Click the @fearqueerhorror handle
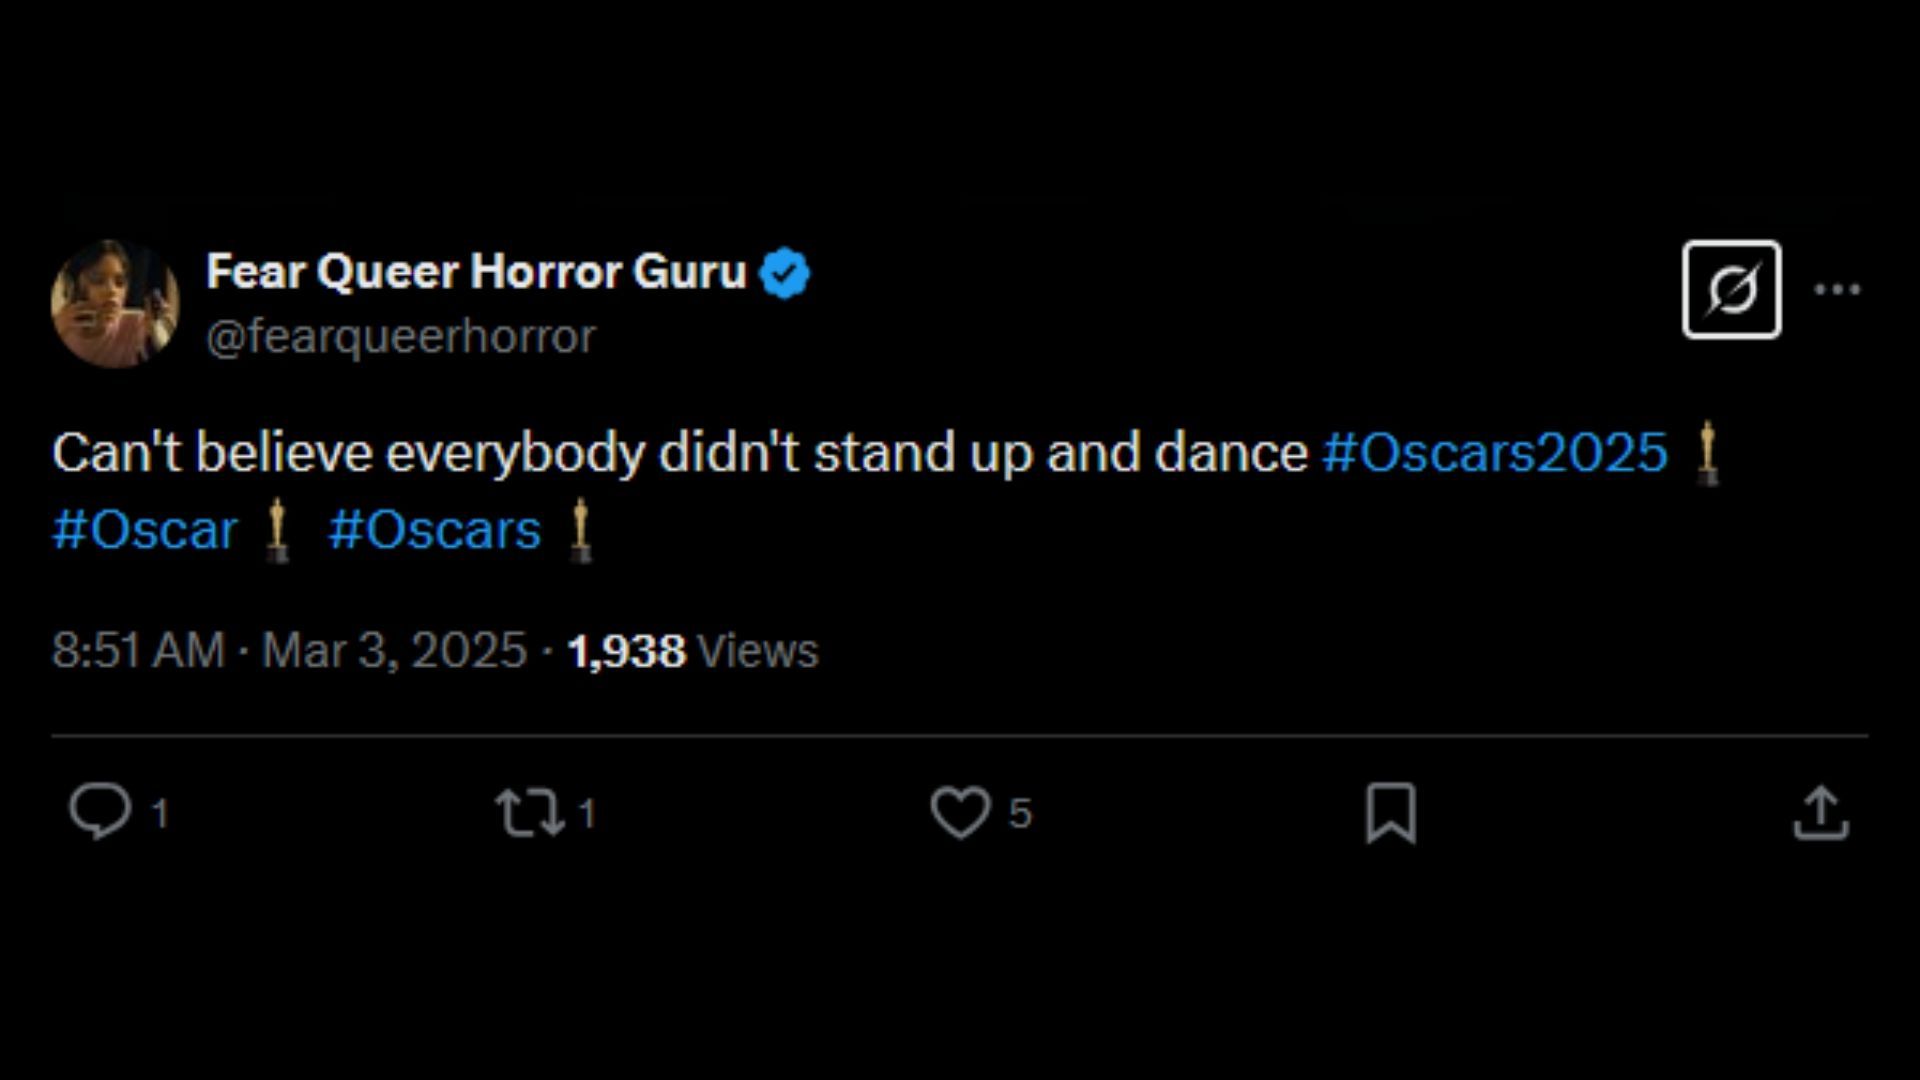 pyautogui.click(x=400, y=337)
